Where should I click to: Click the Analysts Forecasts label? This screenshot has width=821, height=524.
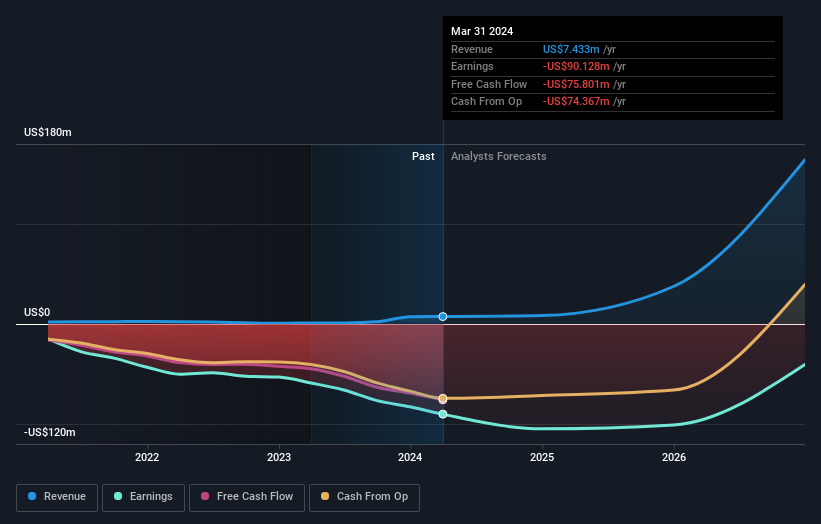click(x=498, y=157)
